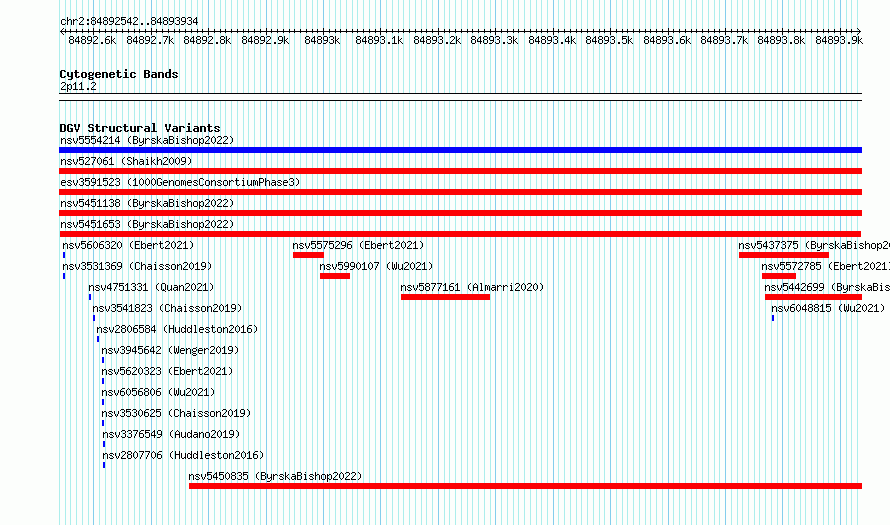Screen dimensions: 890x525
Task: Click the nsv3541823 small blue marker
Action: (x=94, y=318)
